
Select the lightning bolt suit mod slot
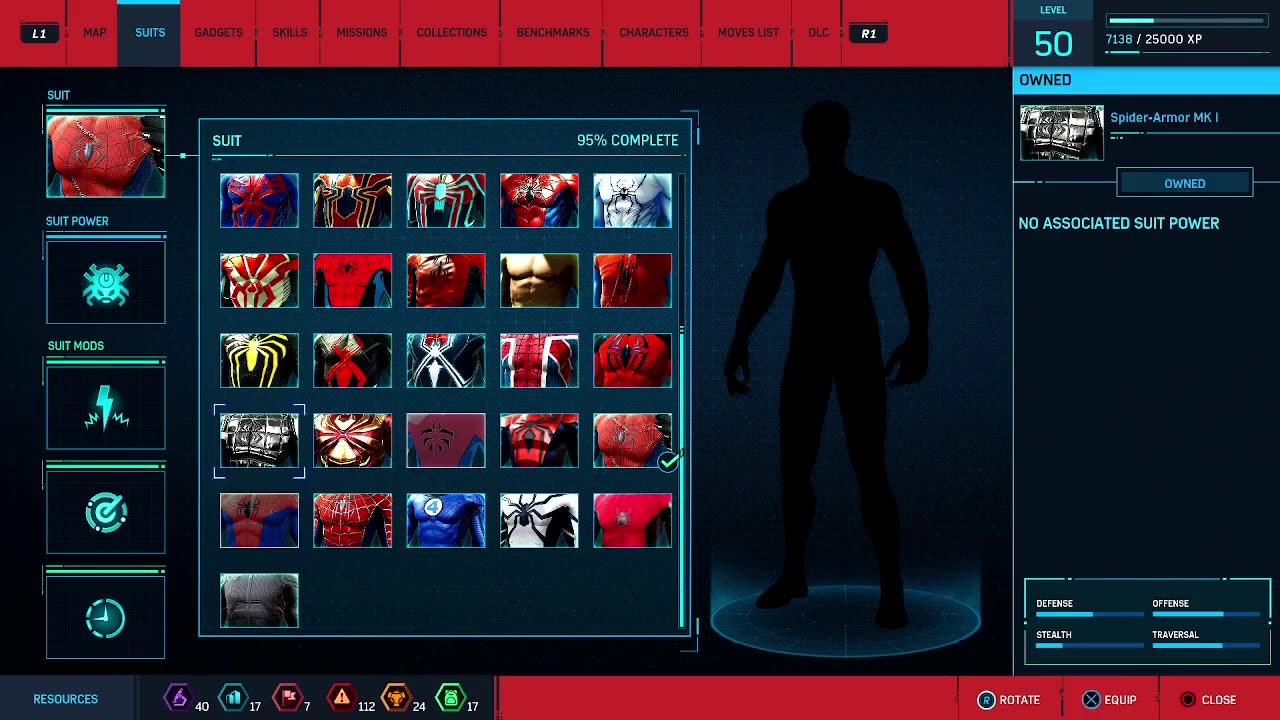pyautogui.click(x=106, y=407)
